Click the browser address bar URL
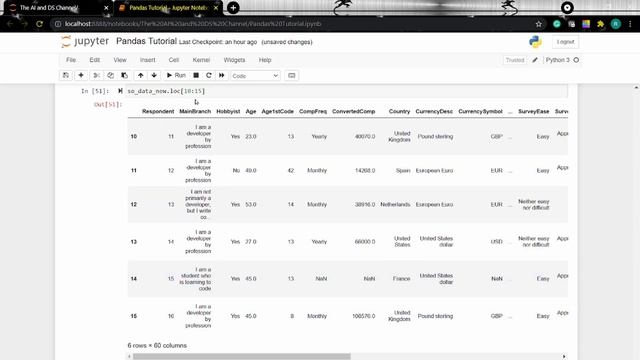The height and width of the screenshot is (360, 640). [193, 24]
